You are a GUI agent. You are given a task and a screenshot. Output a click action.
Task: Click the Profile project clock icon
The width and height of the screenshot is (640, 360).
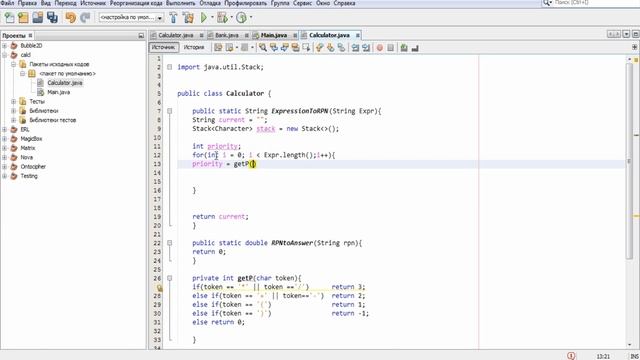tap(241, 18)
